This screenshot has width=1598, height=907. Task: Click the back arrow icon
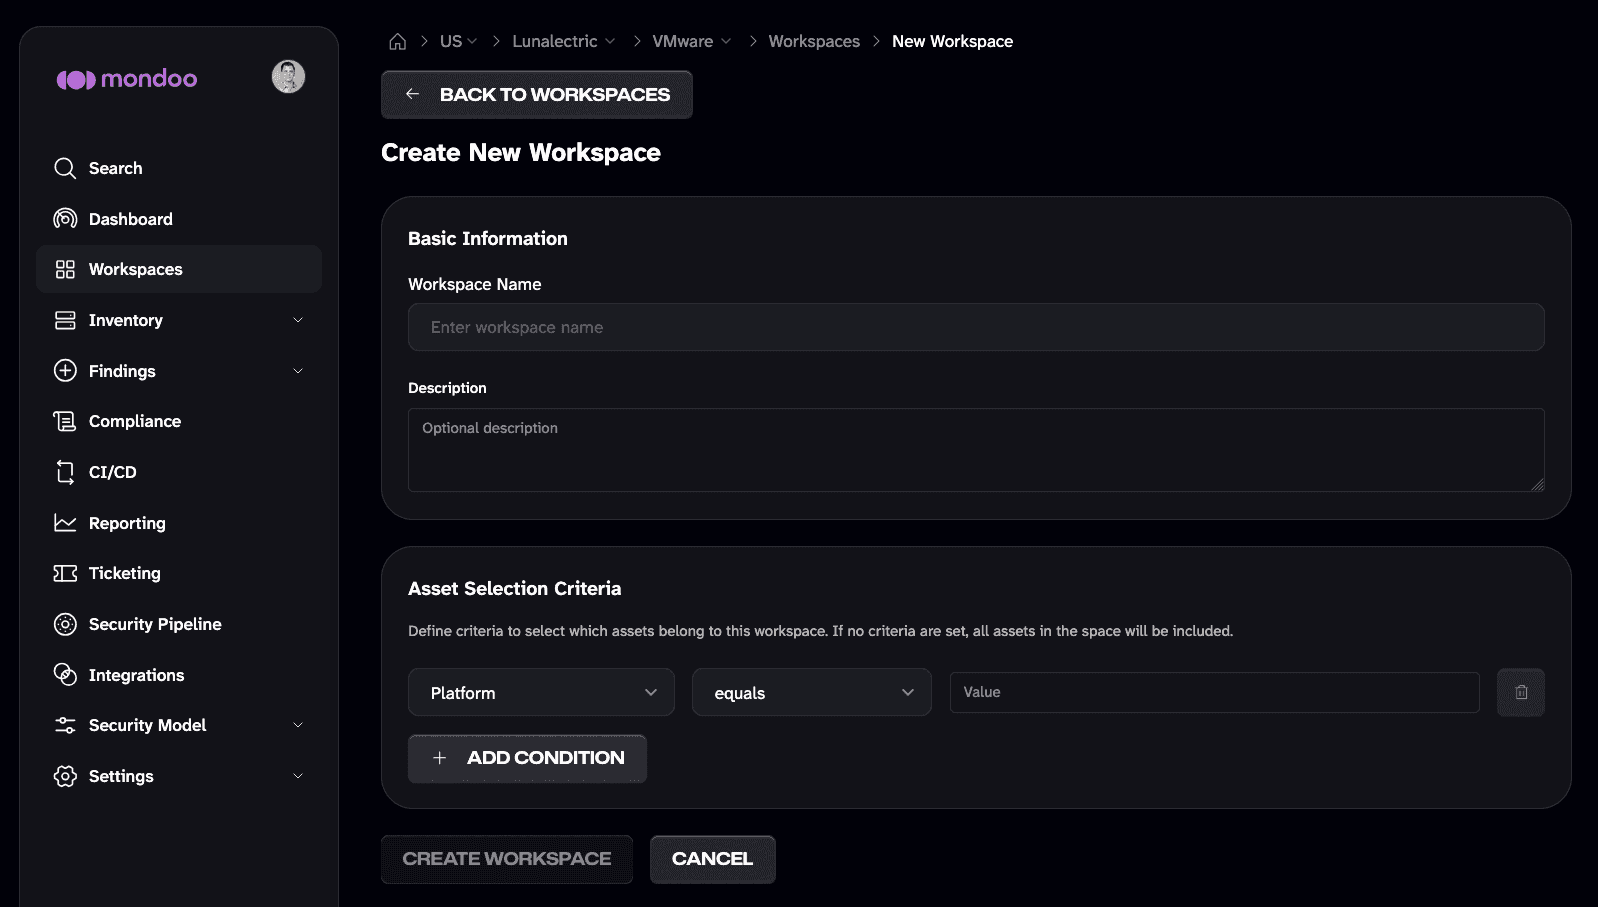(x=412, y=94)
